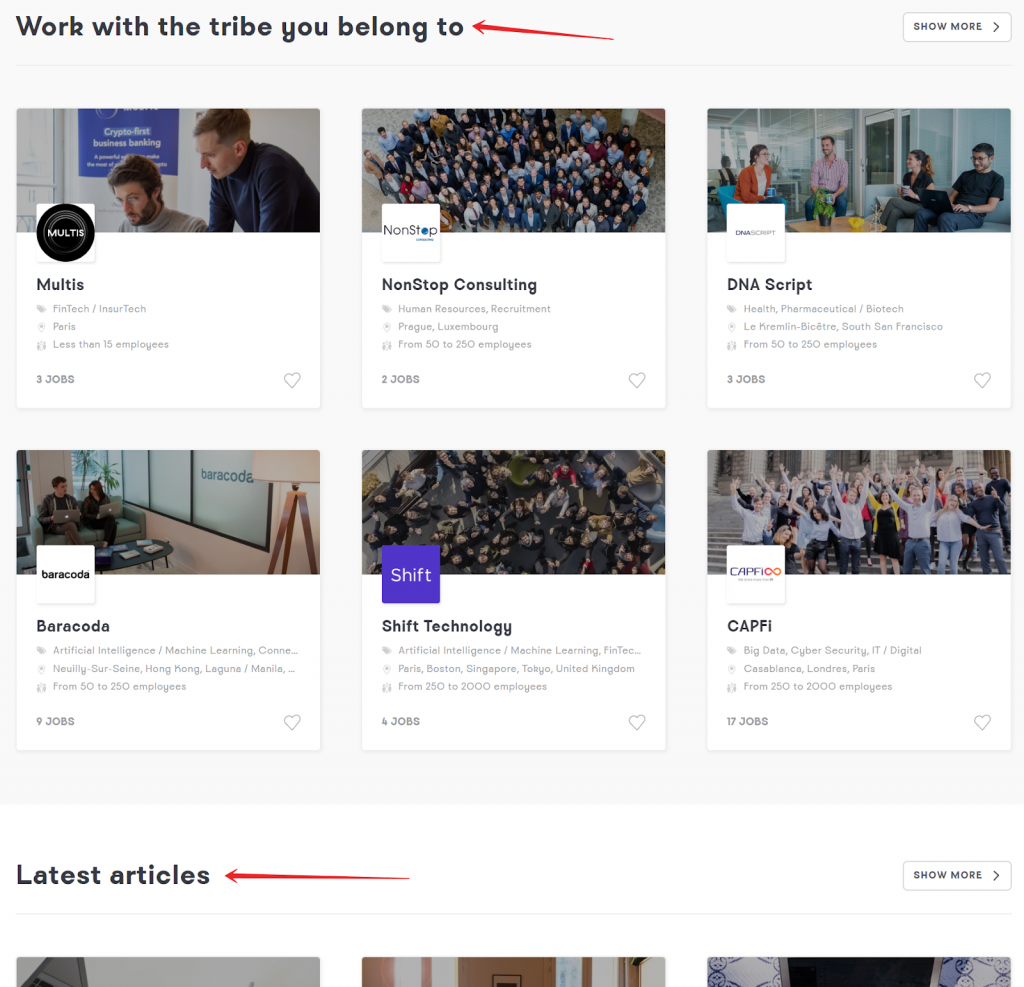Screen dimensions: 1024x987
Task: Click the location pin icon on Multis card
Action: click(41, 327)
